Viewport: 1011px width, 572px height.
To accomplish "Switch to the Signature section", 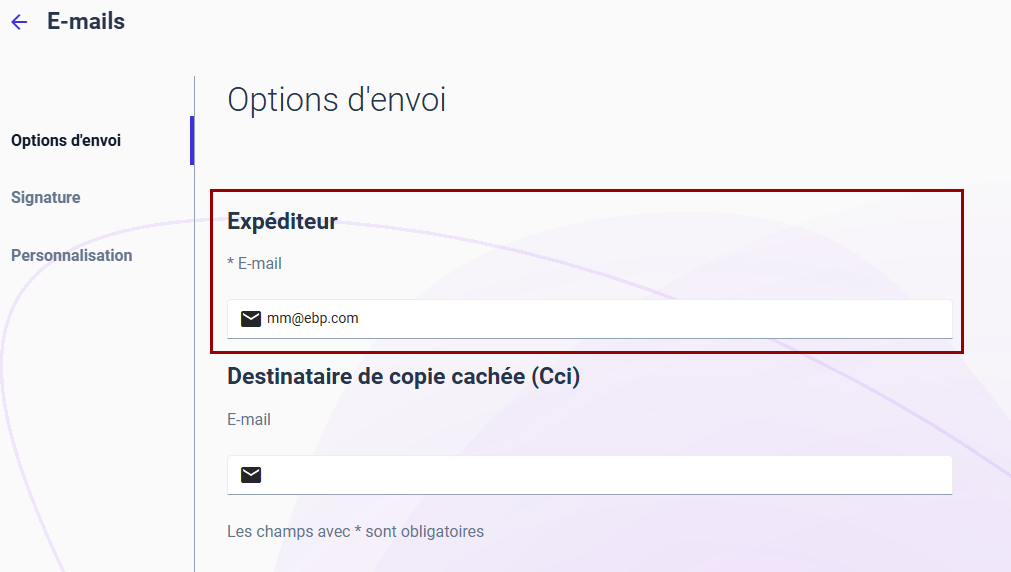I will click(46, 197).
